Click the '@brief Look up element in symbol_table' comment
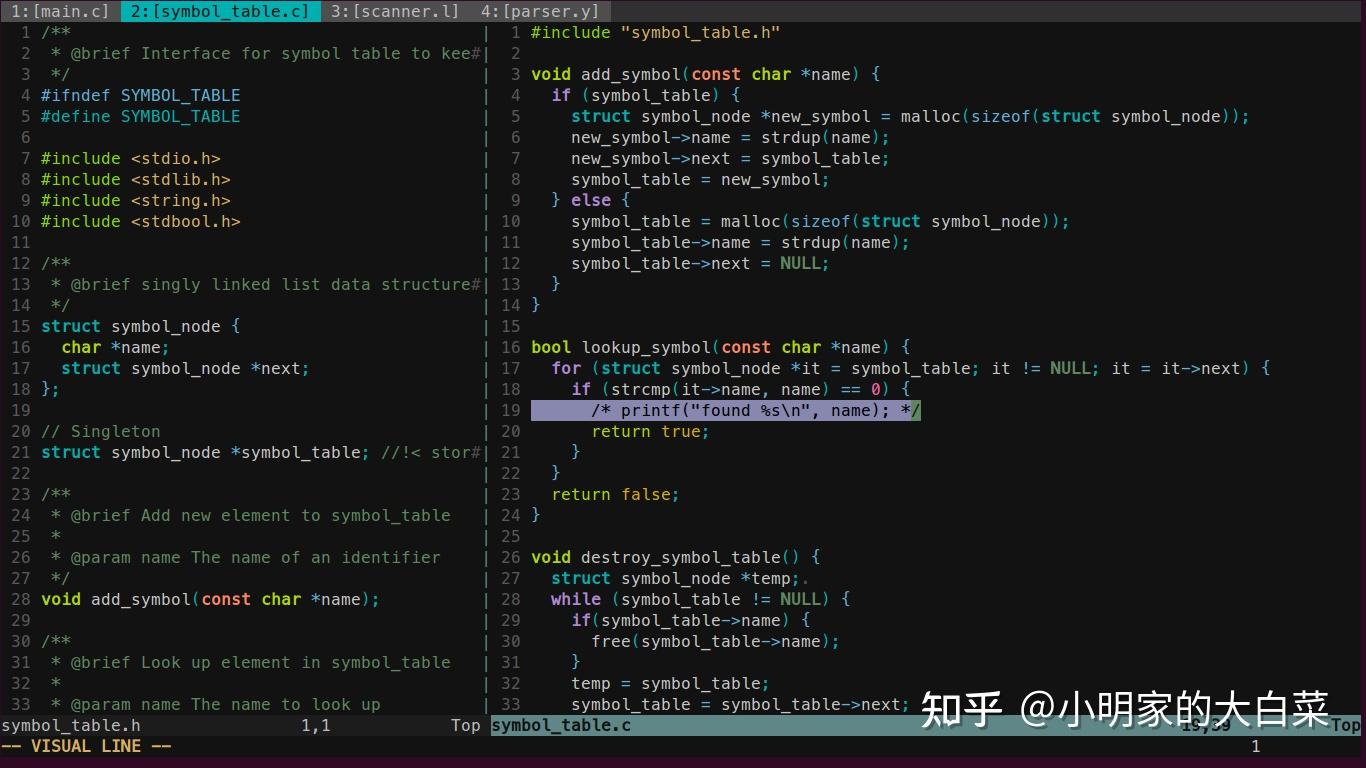 251,662
